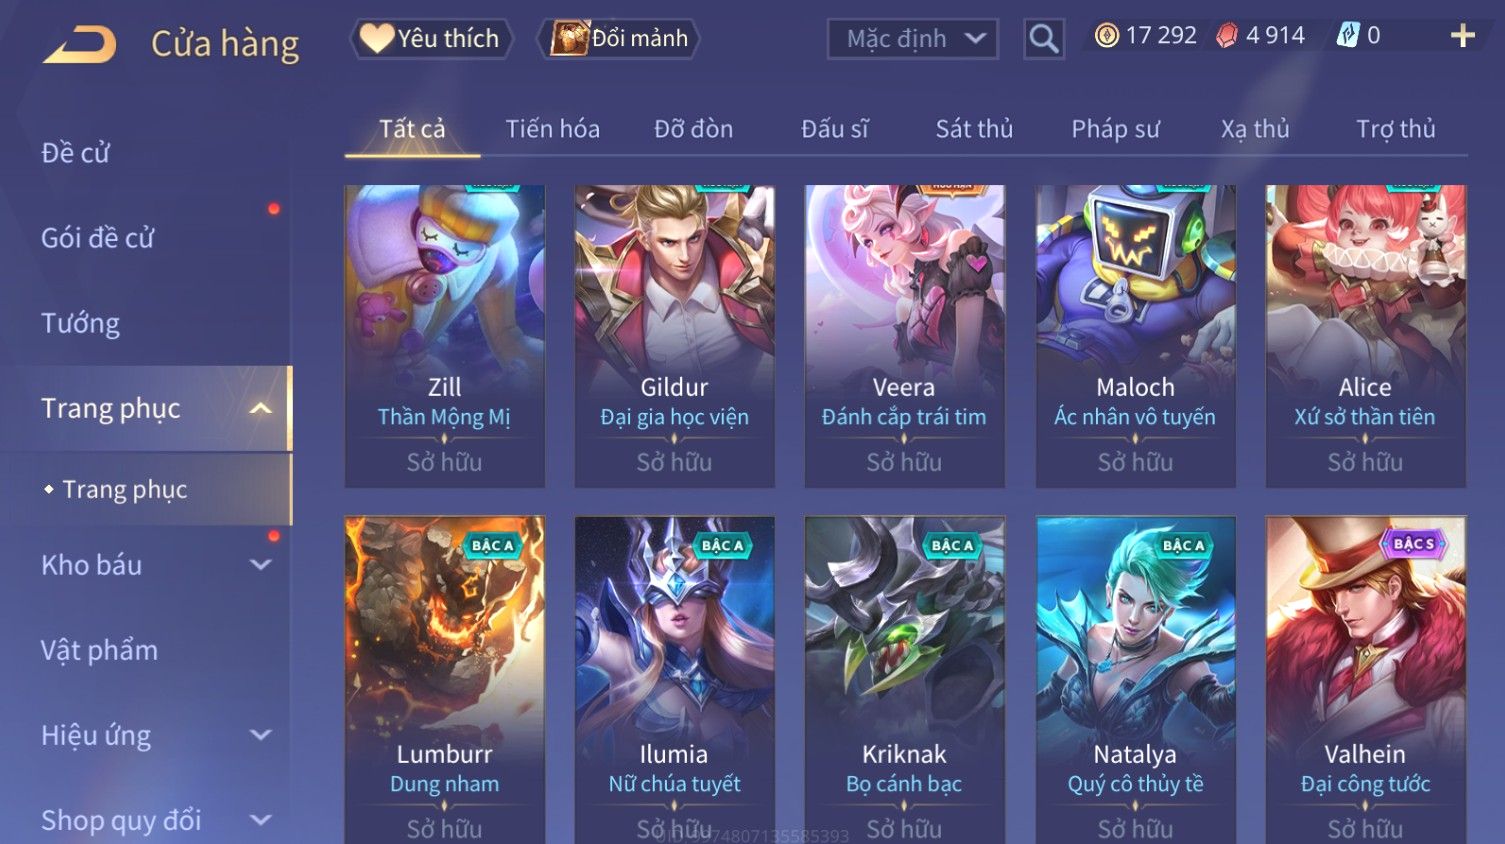Tap the plus icon to add currency
This screenshot has height=844, width=1505.
point(1462,36)
